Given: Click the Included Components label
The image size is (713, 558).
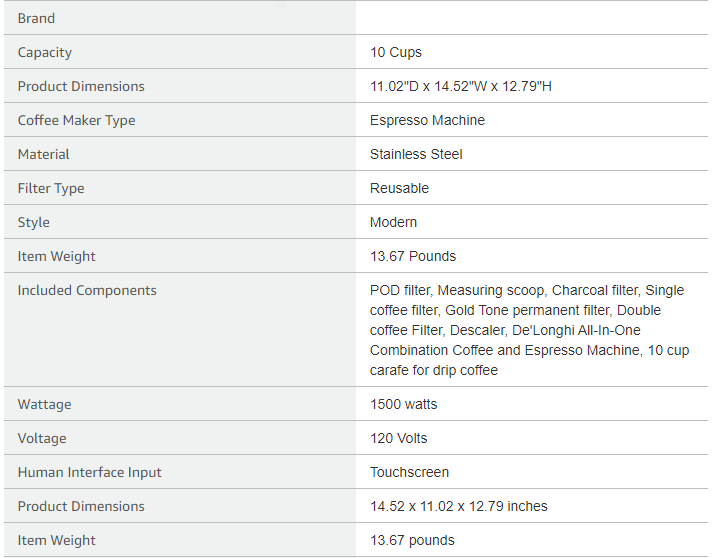Looking at the screenshot, I should point(87,290).
